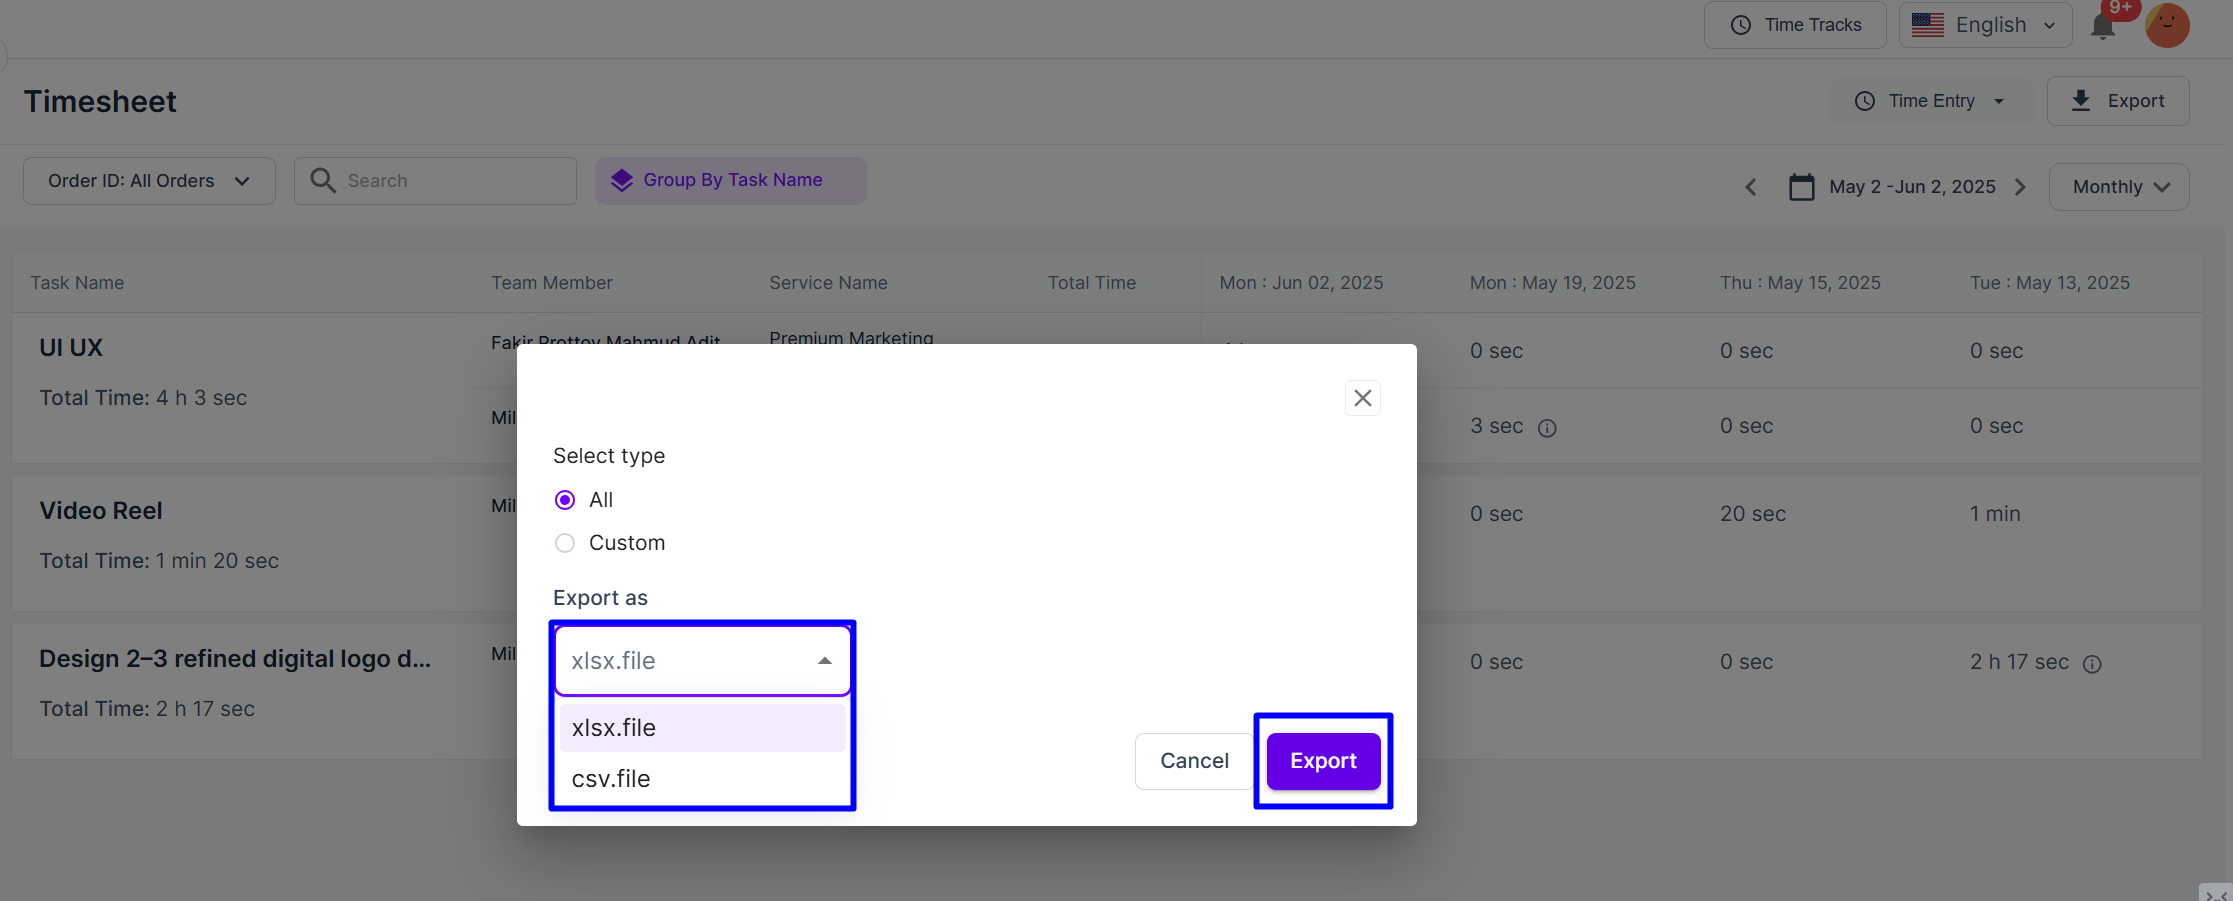Open the user avatar profile menu
The image size is (2233, 901).
coord(2167,25)
